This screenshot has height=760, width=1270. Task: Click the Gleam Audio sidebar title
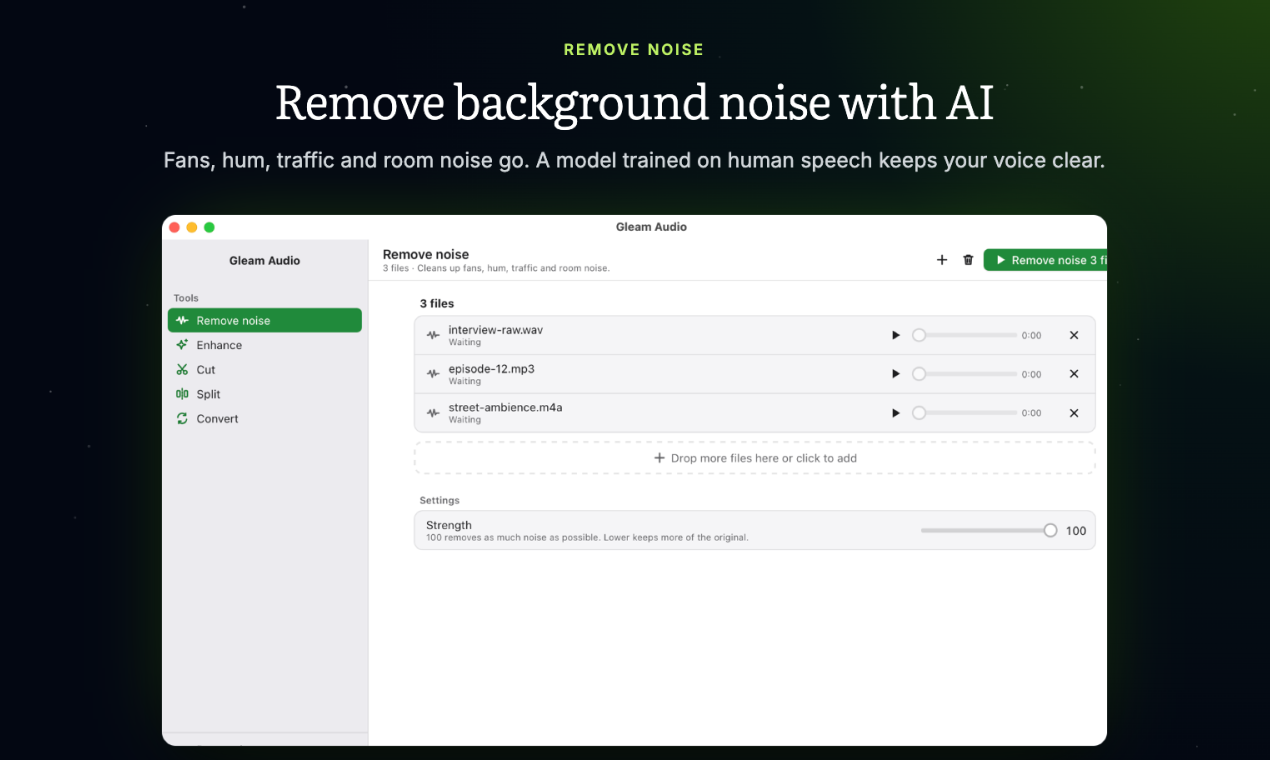(x=265, y=261)
